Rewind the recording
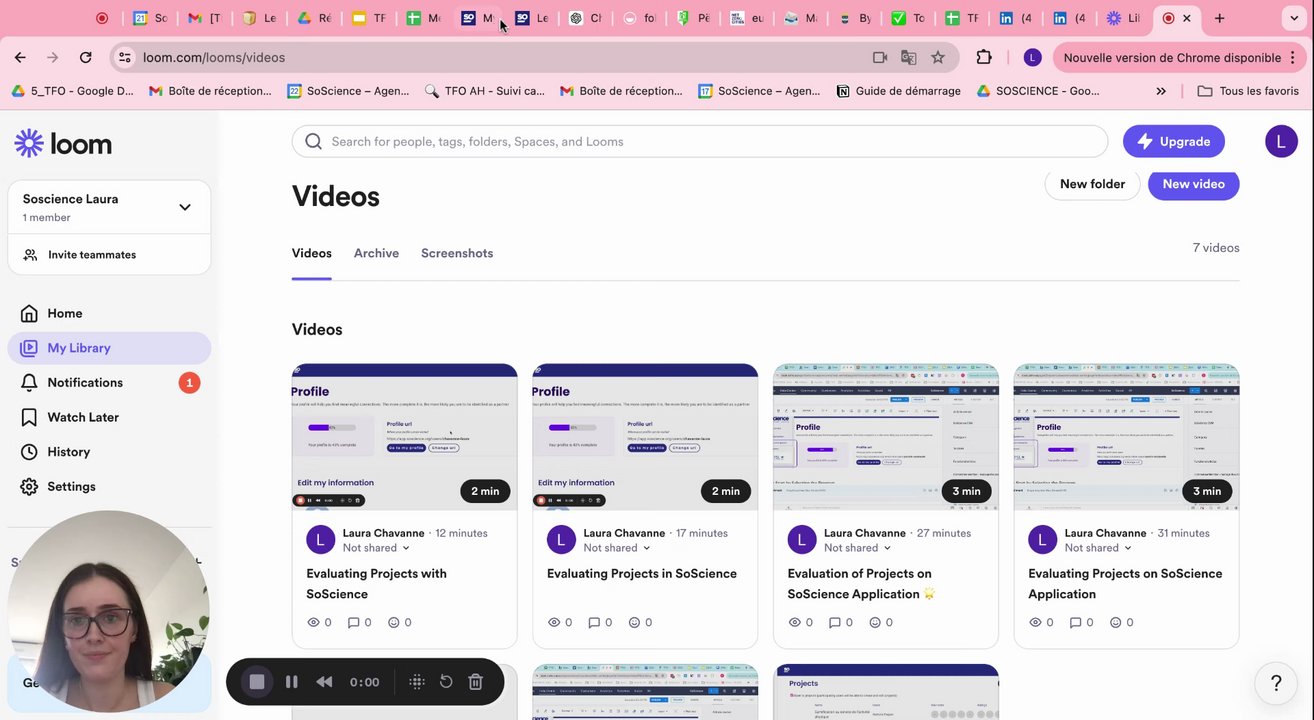 coord(324,682)
